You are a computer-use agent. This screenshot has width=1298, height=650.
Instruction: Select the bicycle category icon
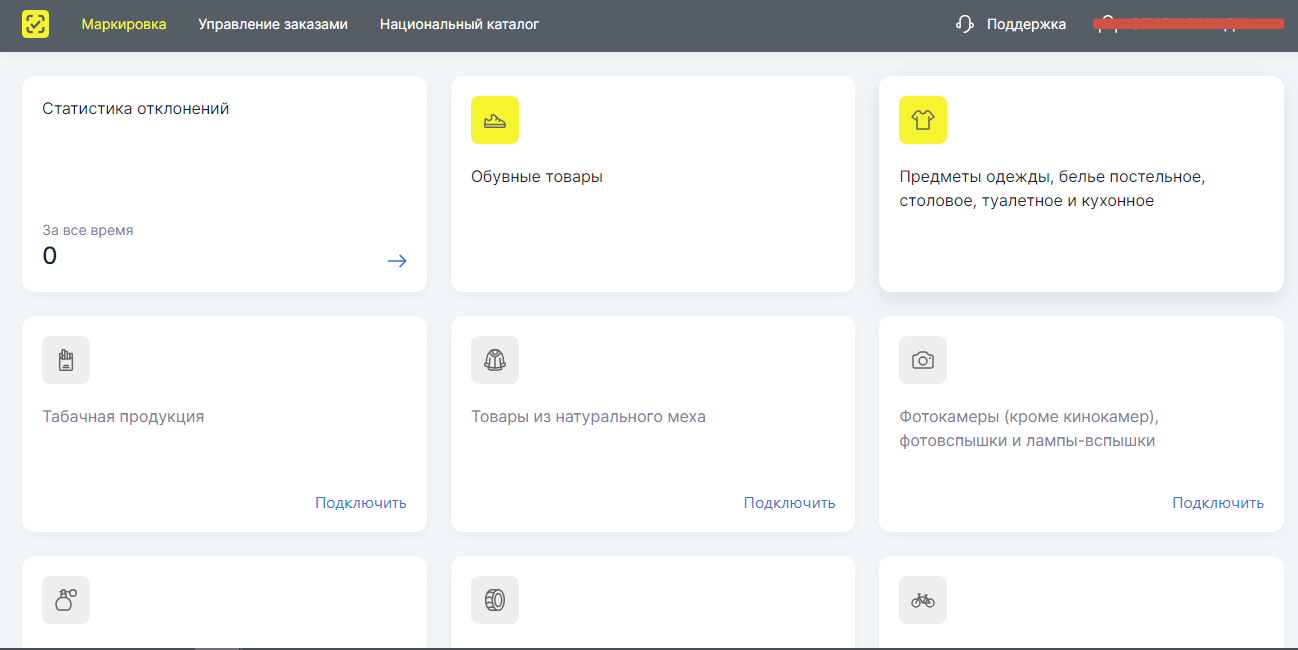pos(922,600)
